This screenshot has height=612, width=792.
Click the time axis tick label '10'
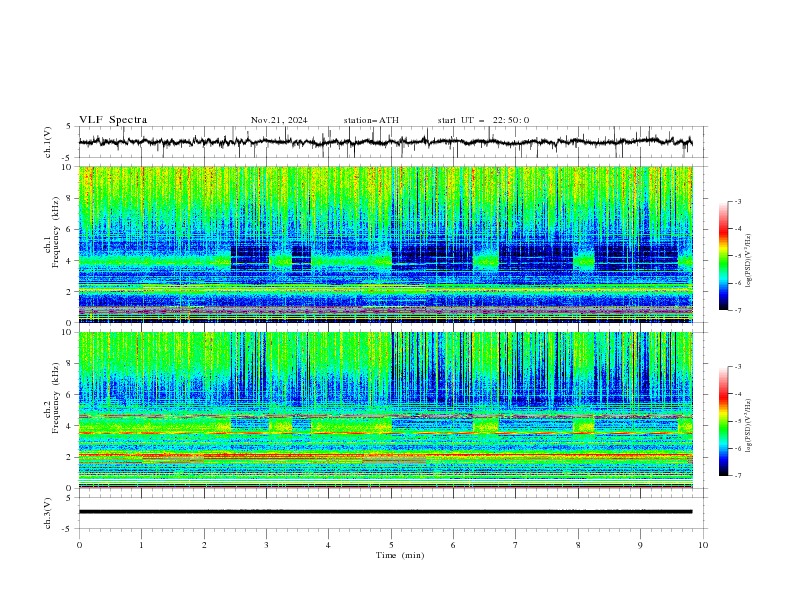click(x=703, y=545)
